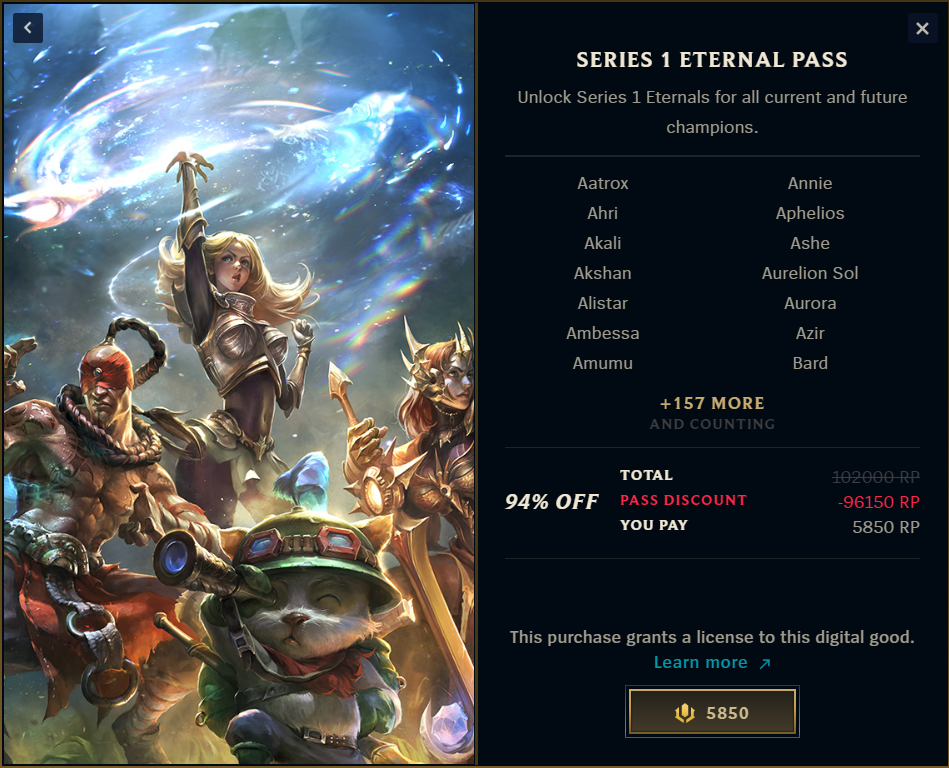Click the 94% OFF discount label
The height and width of the screenshot is (768, 949).
click(551, 502)
